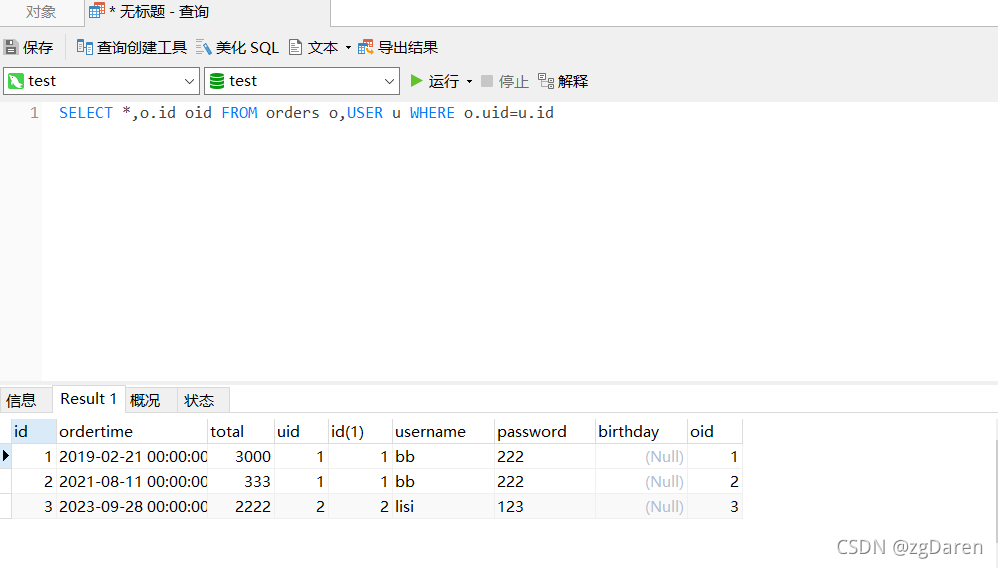Click Export Results (导出结果)
998x568 pixels.
pyautogui.click(x=398, y=47)
